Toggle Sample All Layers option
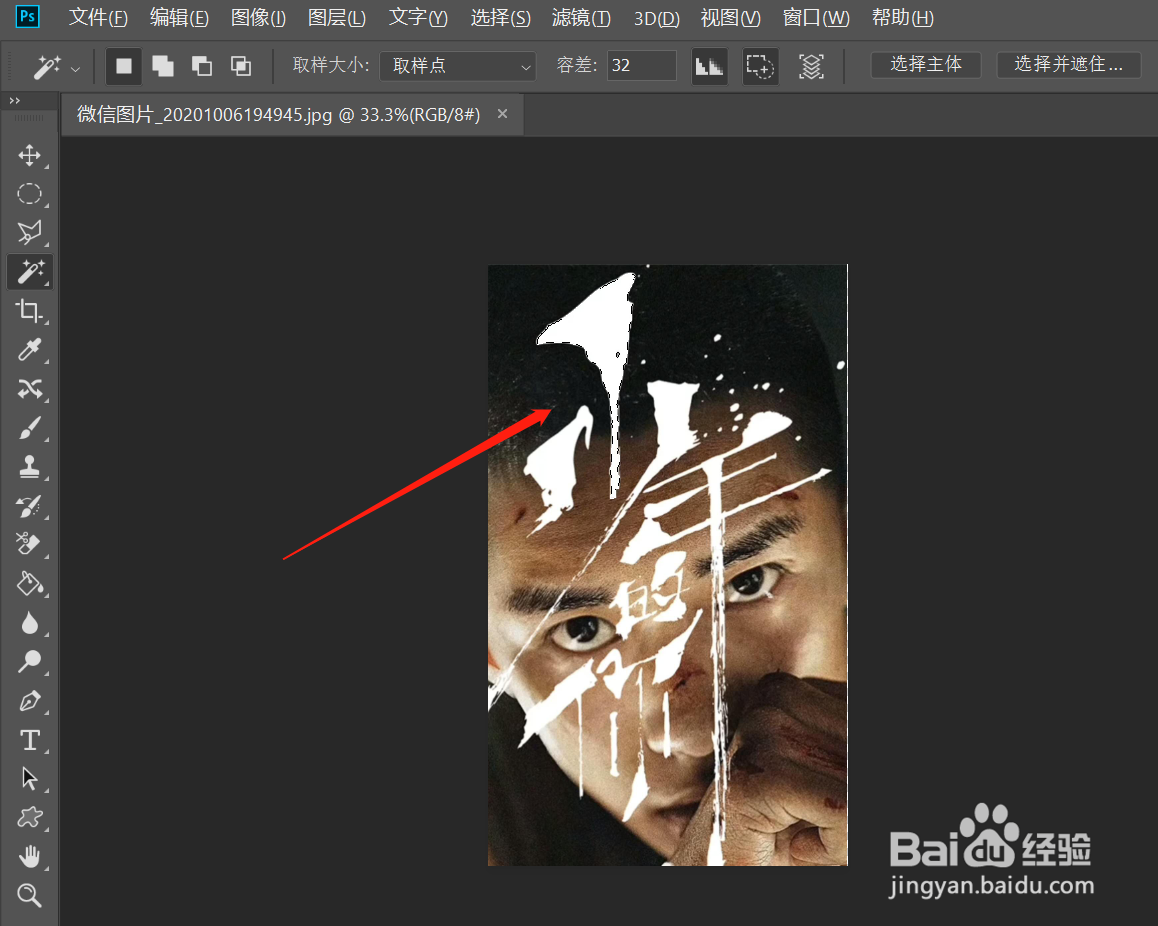The image size is (1158, 926). coord(811,66)
